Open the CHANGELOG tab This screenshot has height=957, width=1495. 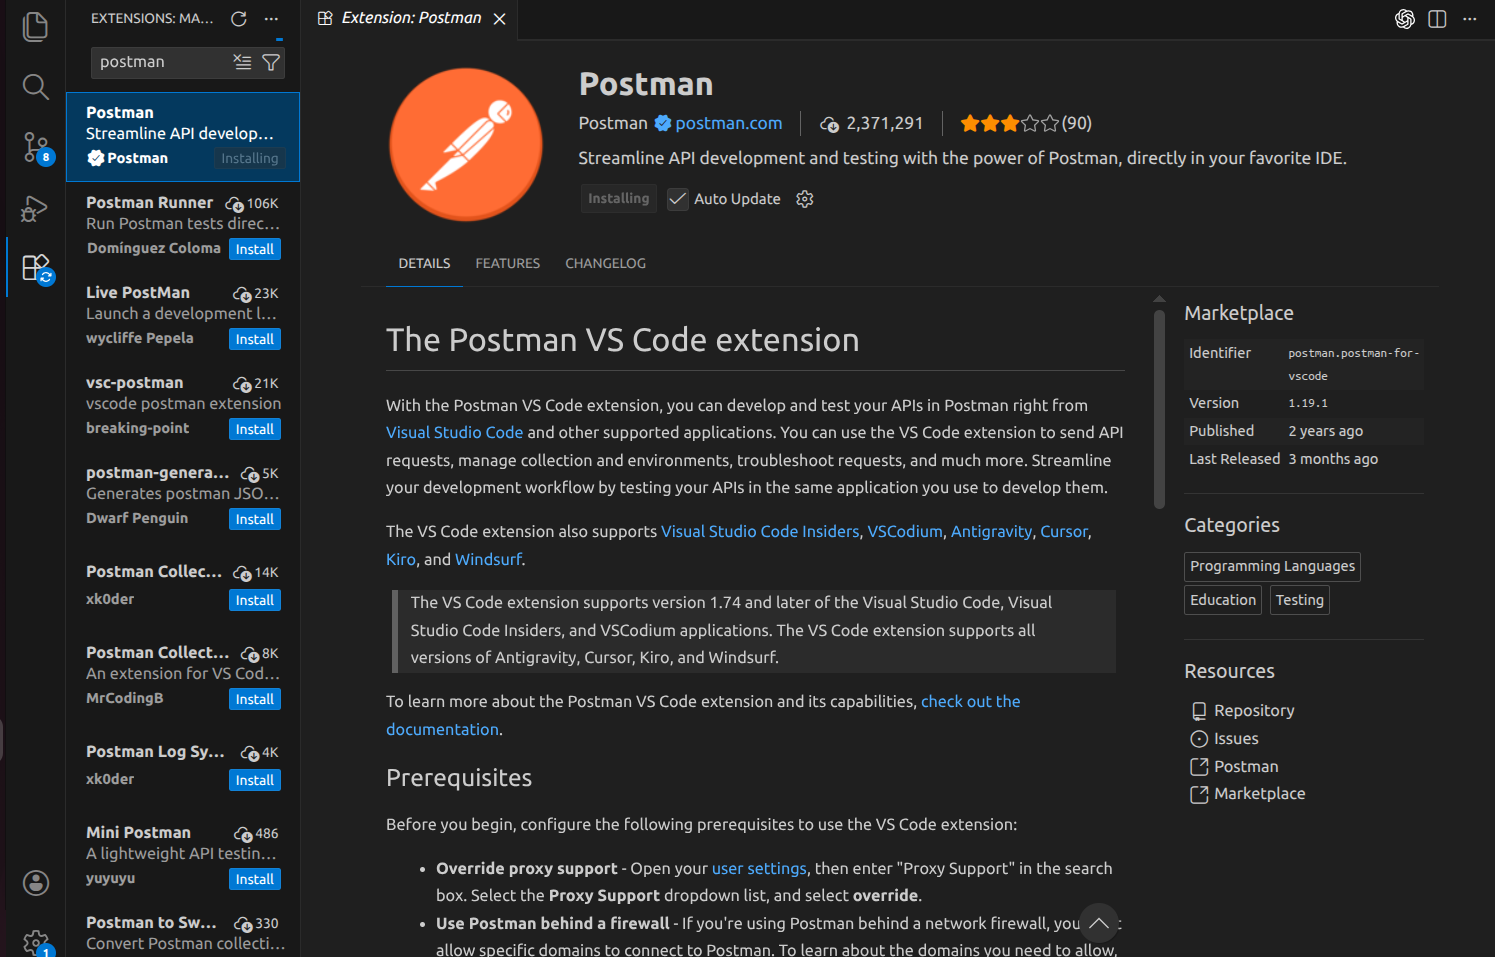pos(605,263)
